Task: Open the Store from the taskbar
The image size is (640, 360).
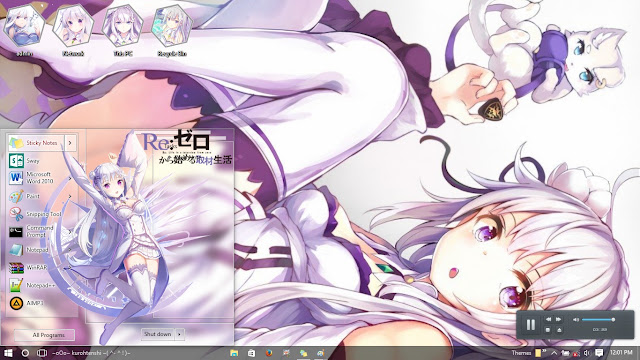Action: click(x=251, y=353)
